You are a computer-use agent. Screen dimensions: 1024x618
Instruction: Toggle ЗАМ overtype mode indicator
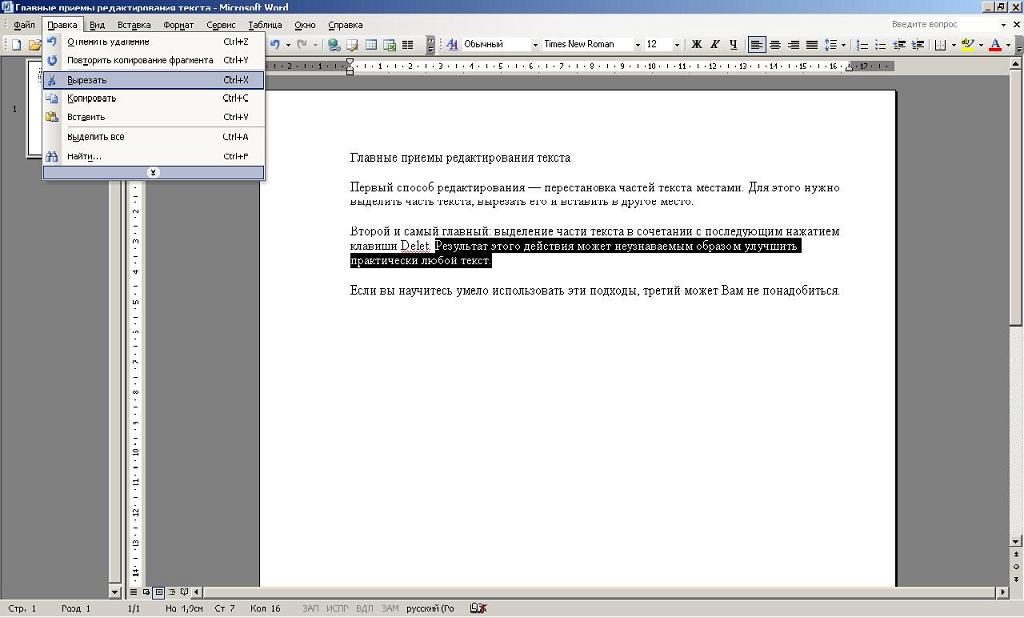pyautogui.click(x=390, y=608)
